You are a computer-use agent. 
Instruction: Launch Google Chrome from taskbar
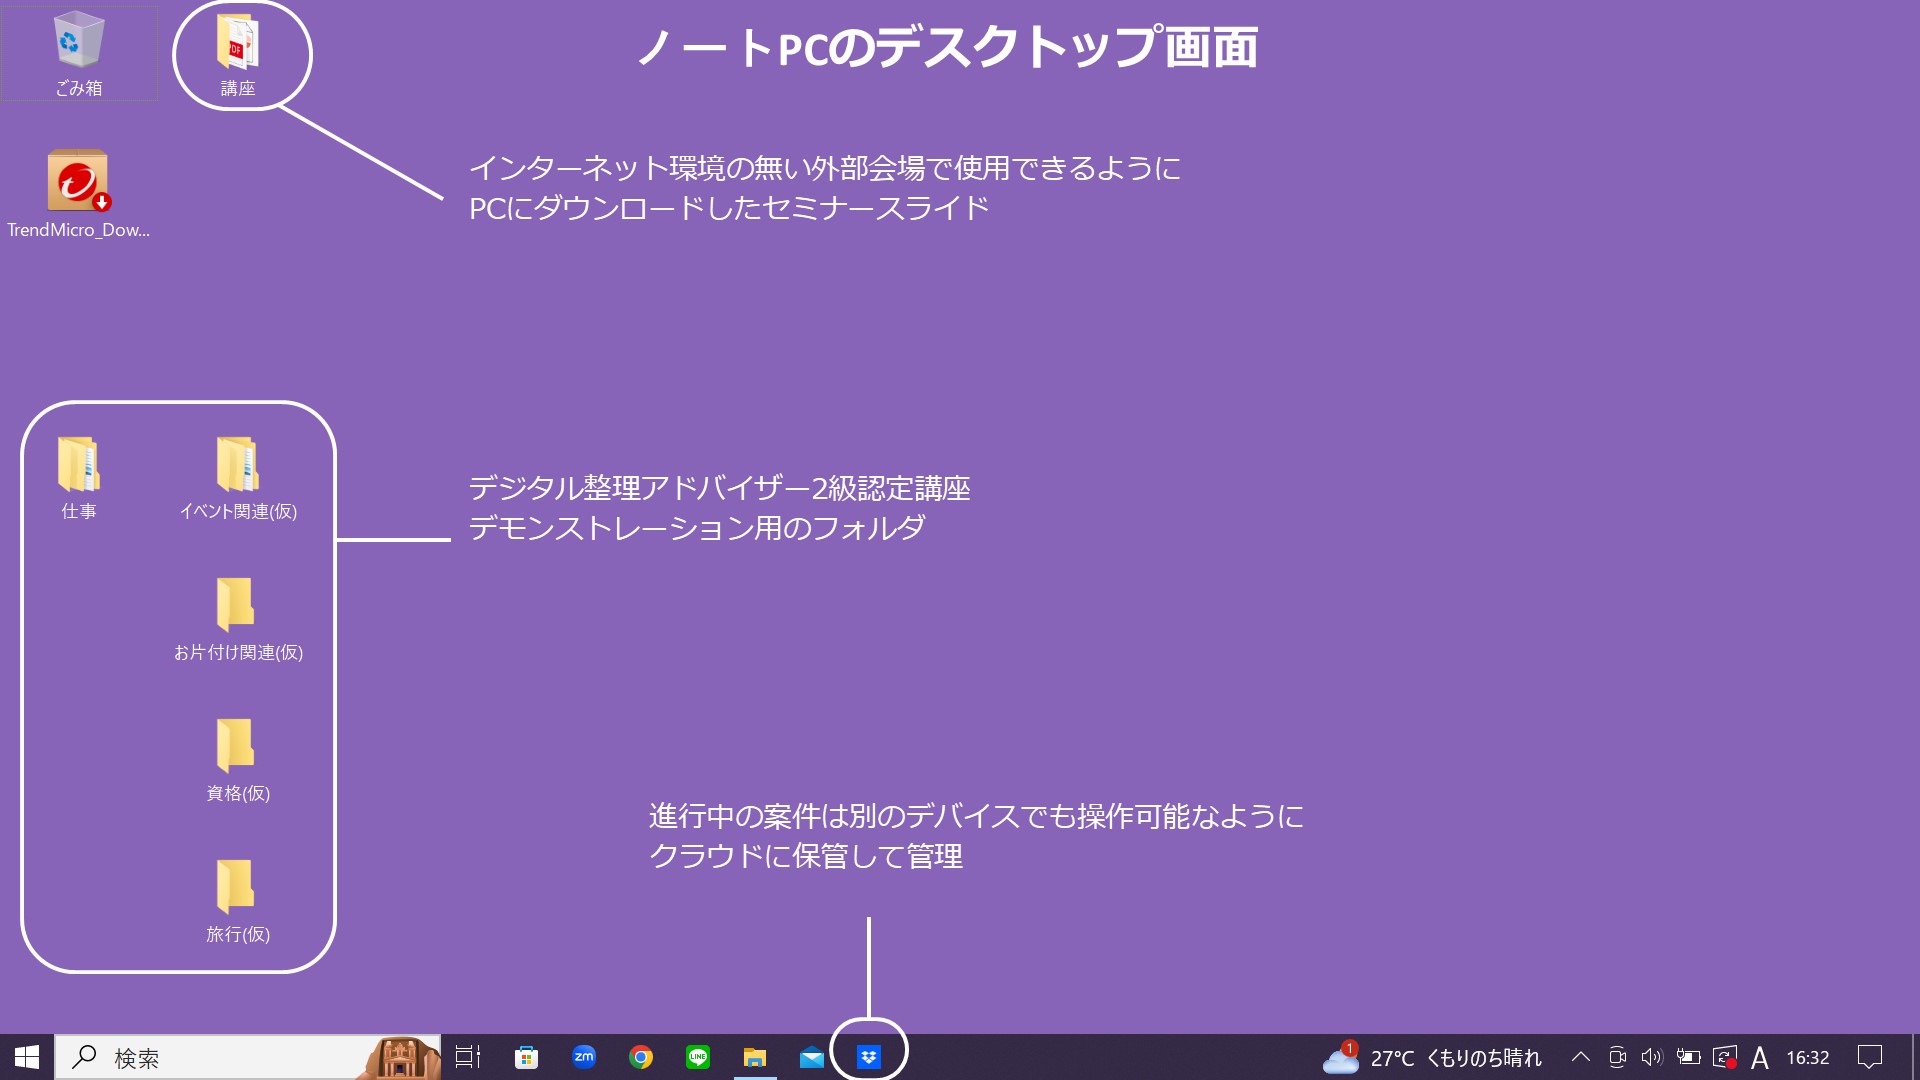click(x=641, y=1057)
